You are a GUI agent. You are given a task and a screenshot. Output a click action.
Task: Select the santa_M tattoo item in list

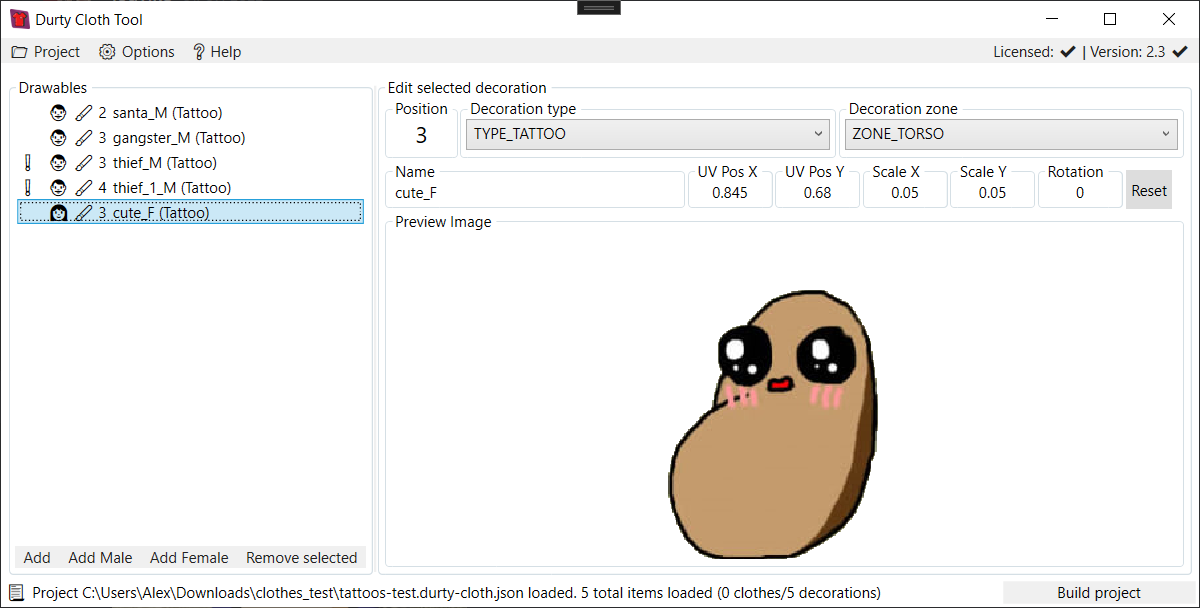(167, 113)
